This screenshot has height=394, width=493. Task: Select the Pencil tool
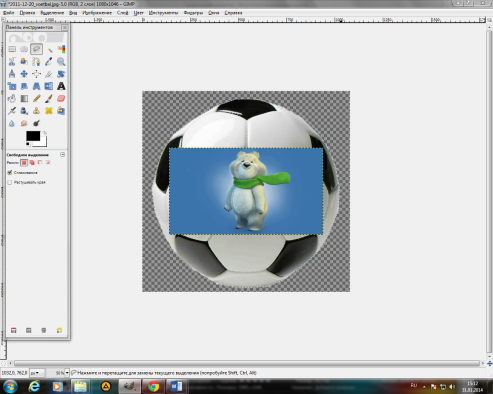36,98
